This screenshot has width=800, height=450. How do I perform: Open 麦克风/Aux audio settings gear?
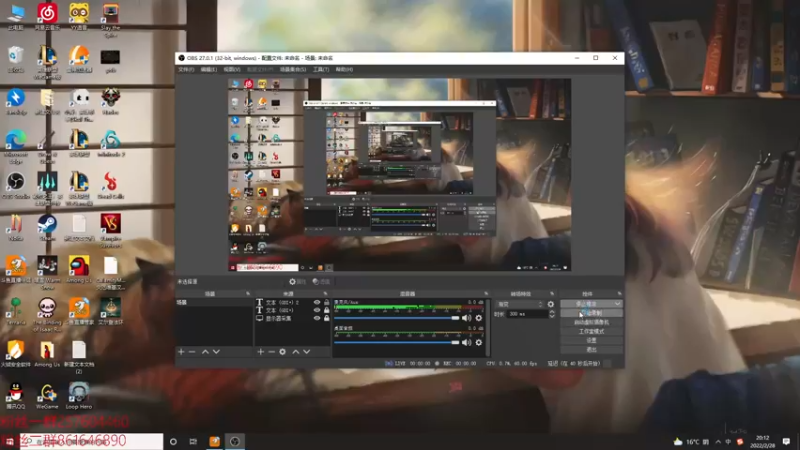(479, 318)
